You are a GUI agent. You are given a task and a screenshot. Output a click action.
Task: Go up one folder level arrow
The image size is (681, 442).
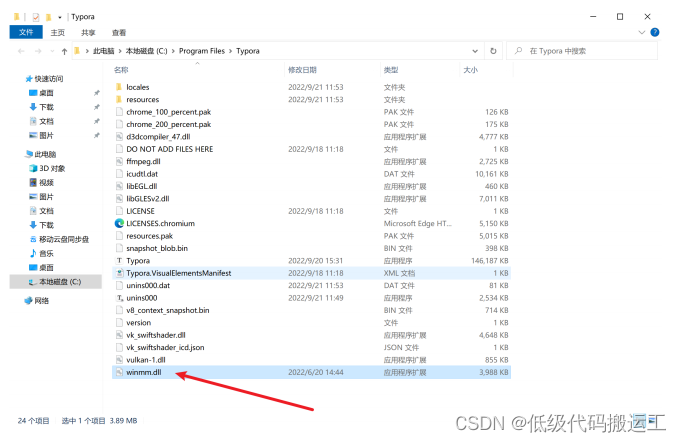click(64, 51)
